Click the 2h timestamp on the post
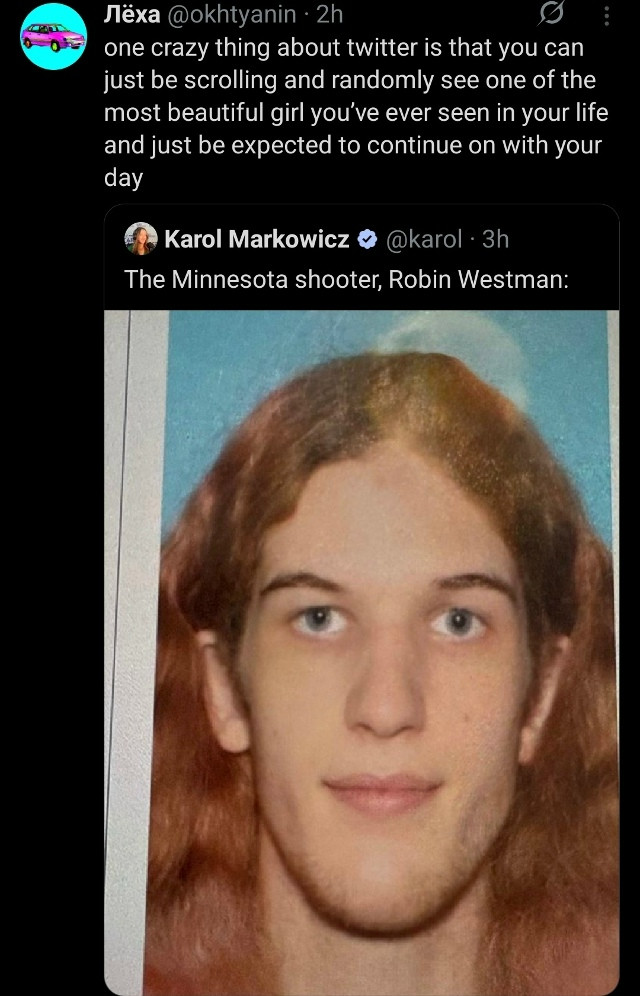Viewport: 640px width, 996px height. (330, 15)
